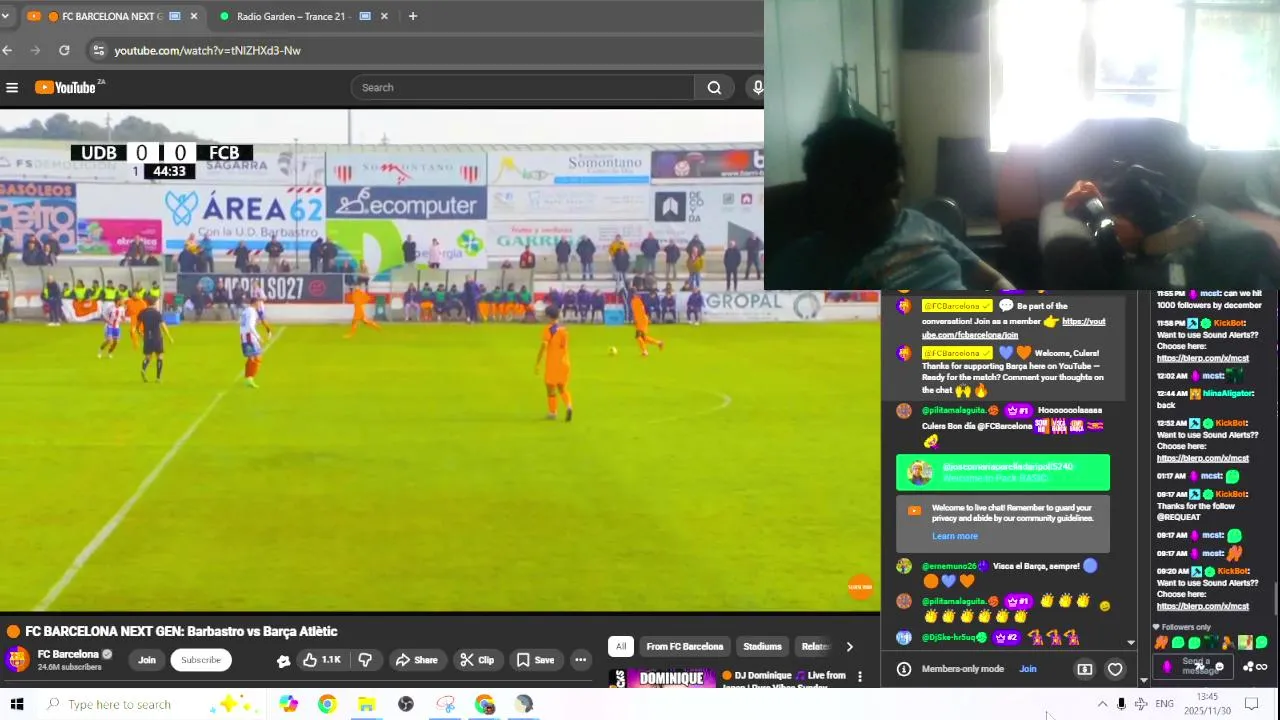Open the Windows Start menu
The height and width of the screenshot is (720, 1280).
[x=16, y=704]
